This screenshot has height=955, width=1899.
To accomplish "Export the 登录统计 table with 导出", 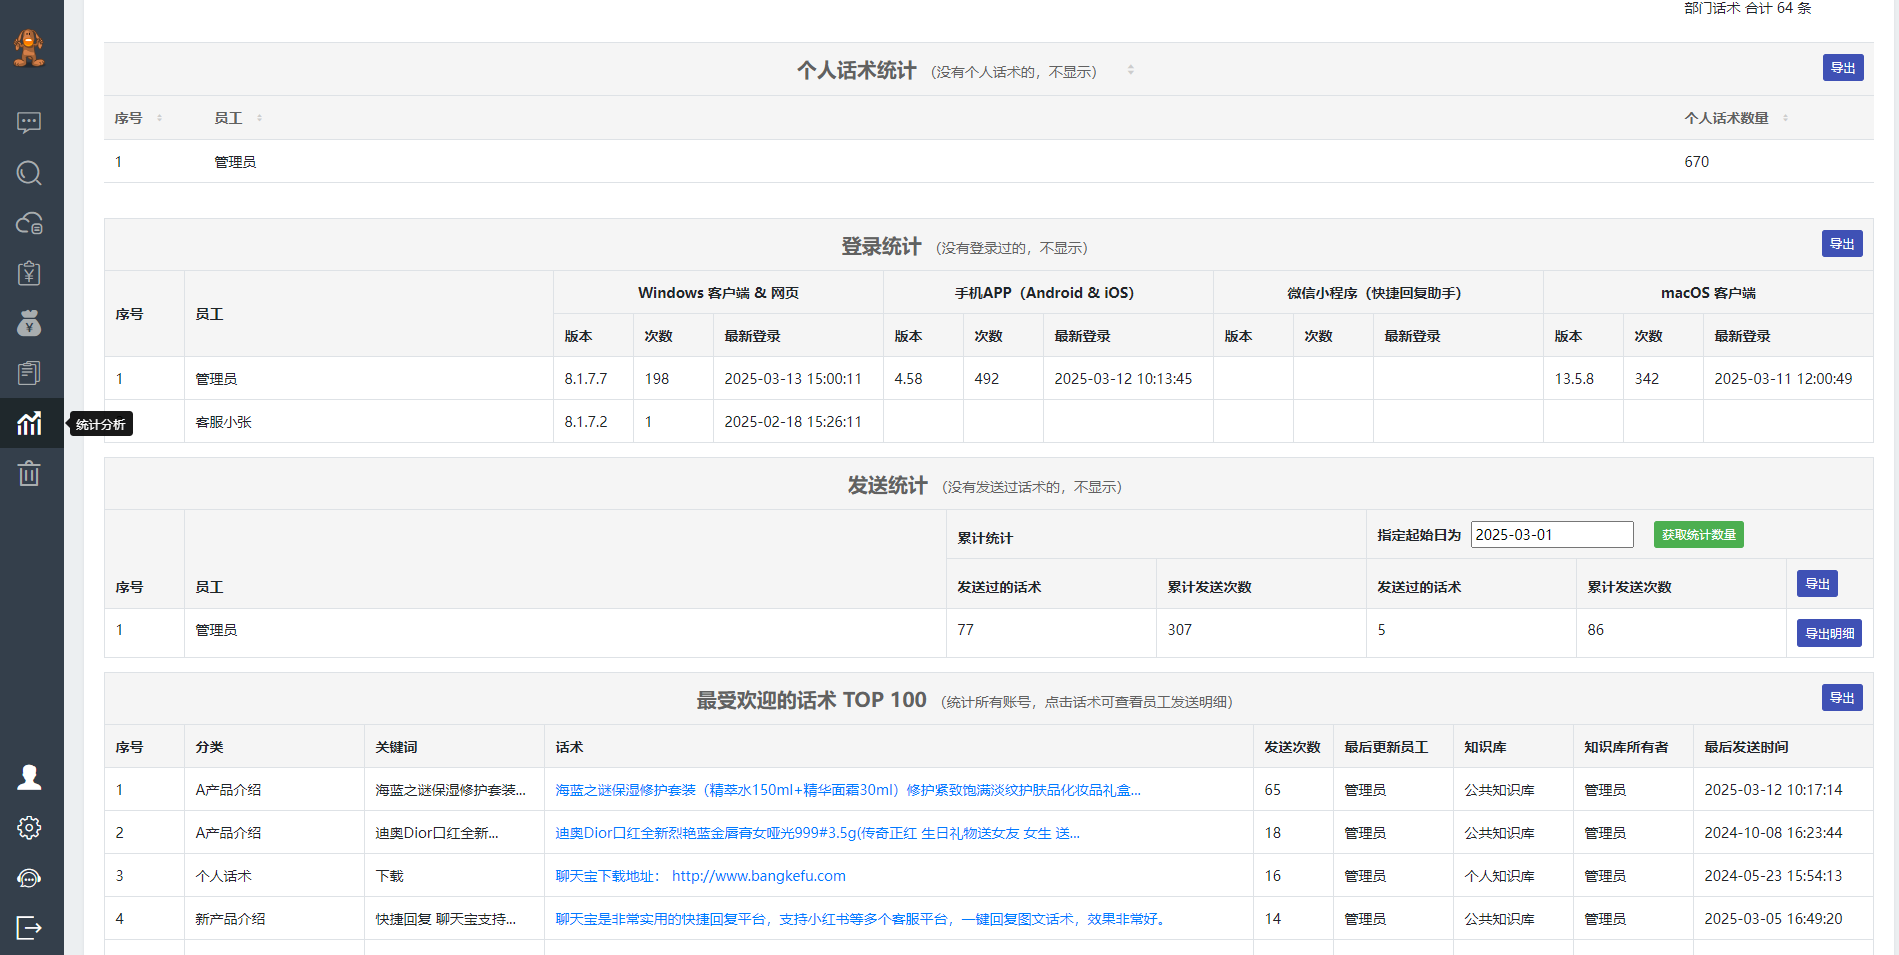I will click(1842, 244).
